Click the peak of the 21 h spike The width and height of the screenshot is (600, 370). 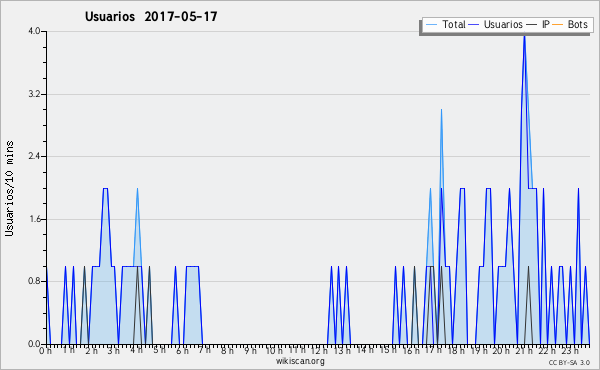(x=524, y=34)
